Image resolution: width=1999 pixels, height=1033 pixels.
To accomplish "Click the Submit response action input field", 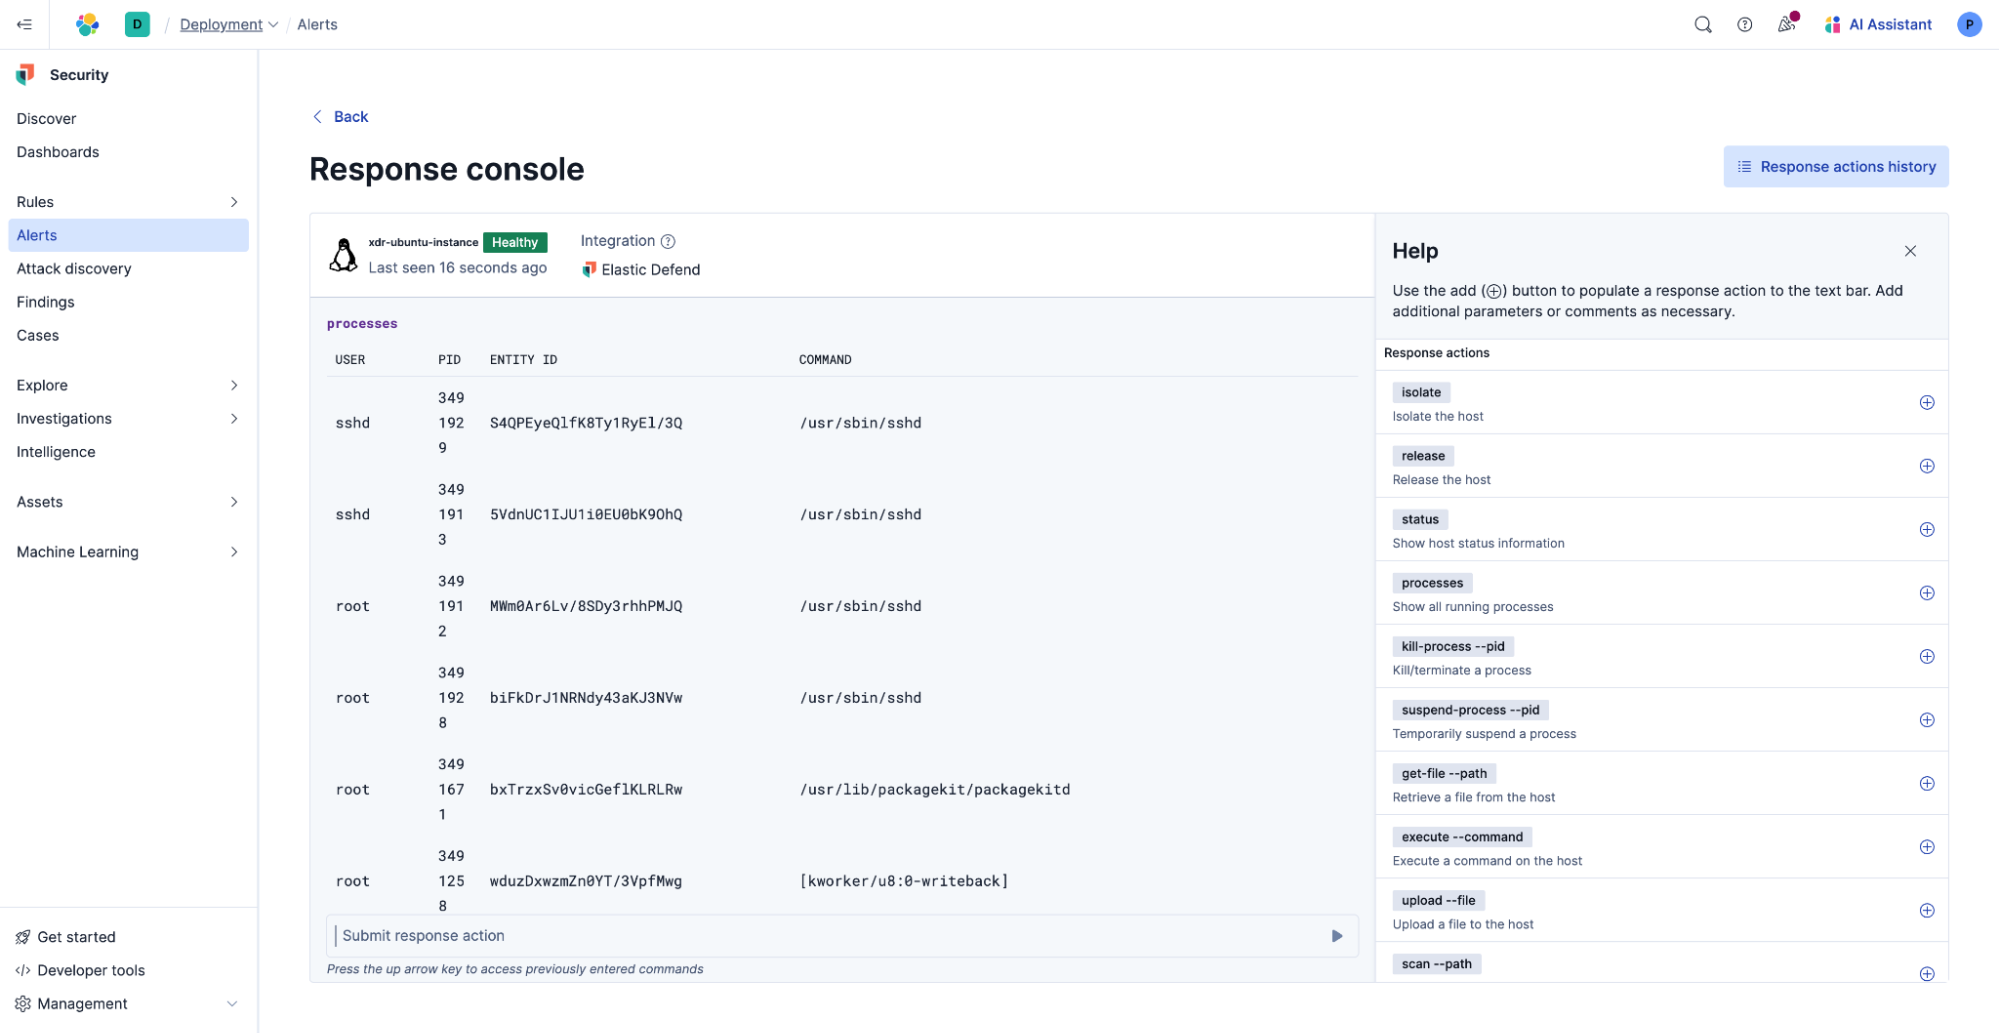I will 700,935.
